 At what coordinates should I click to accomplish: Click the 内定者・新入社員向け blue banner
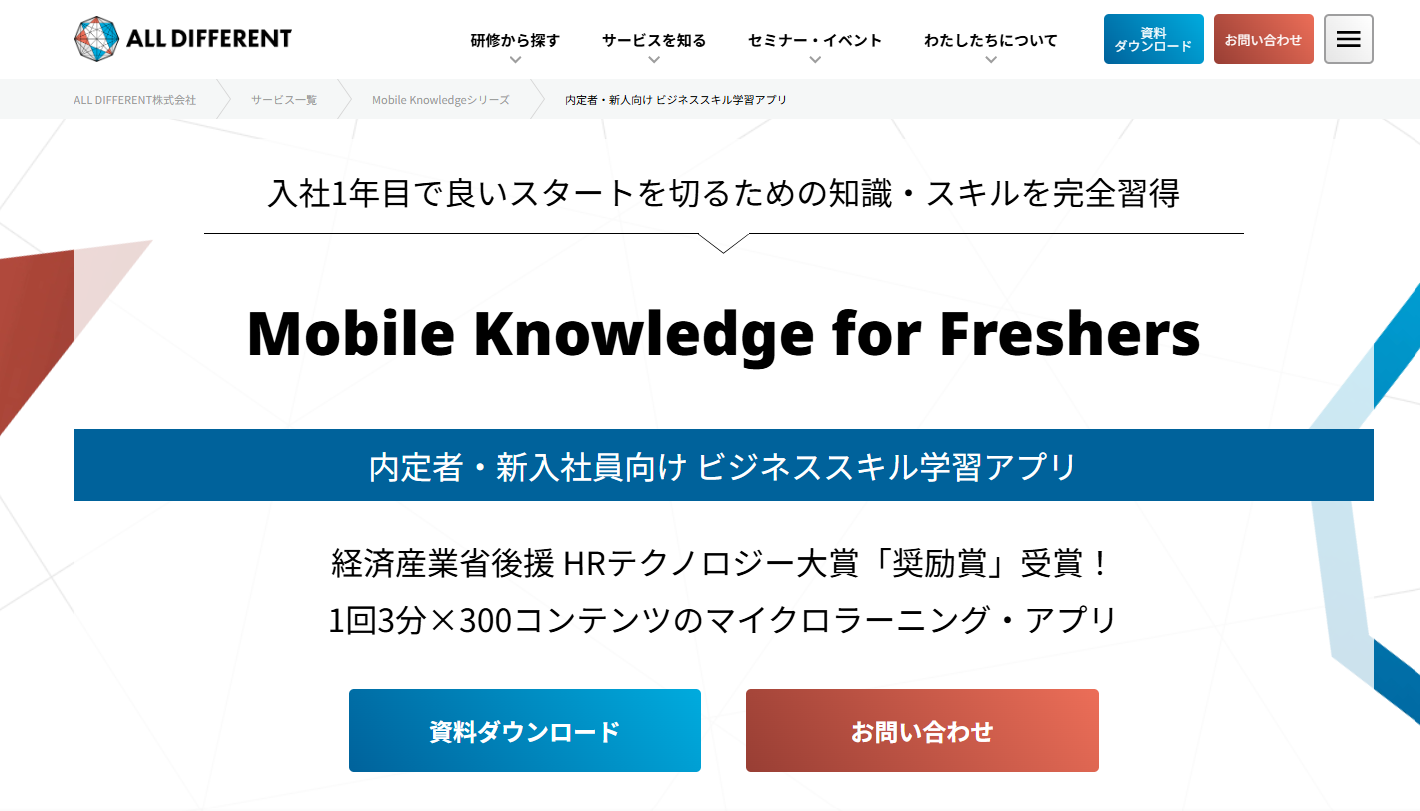[x=723, y=465]
